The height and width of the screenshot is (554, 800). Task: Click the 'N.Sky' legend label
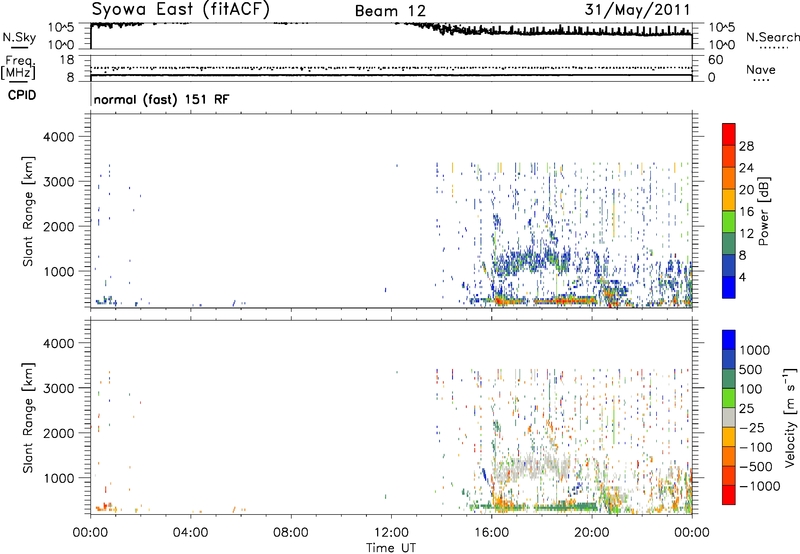click(x=19, y=37)
